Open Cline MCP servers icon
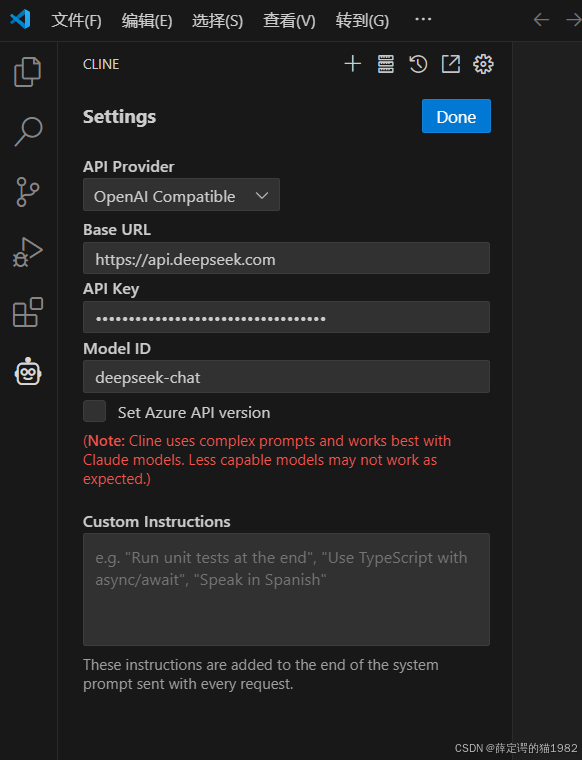Screen dimensions: 582x760 (x=386, y=64)
